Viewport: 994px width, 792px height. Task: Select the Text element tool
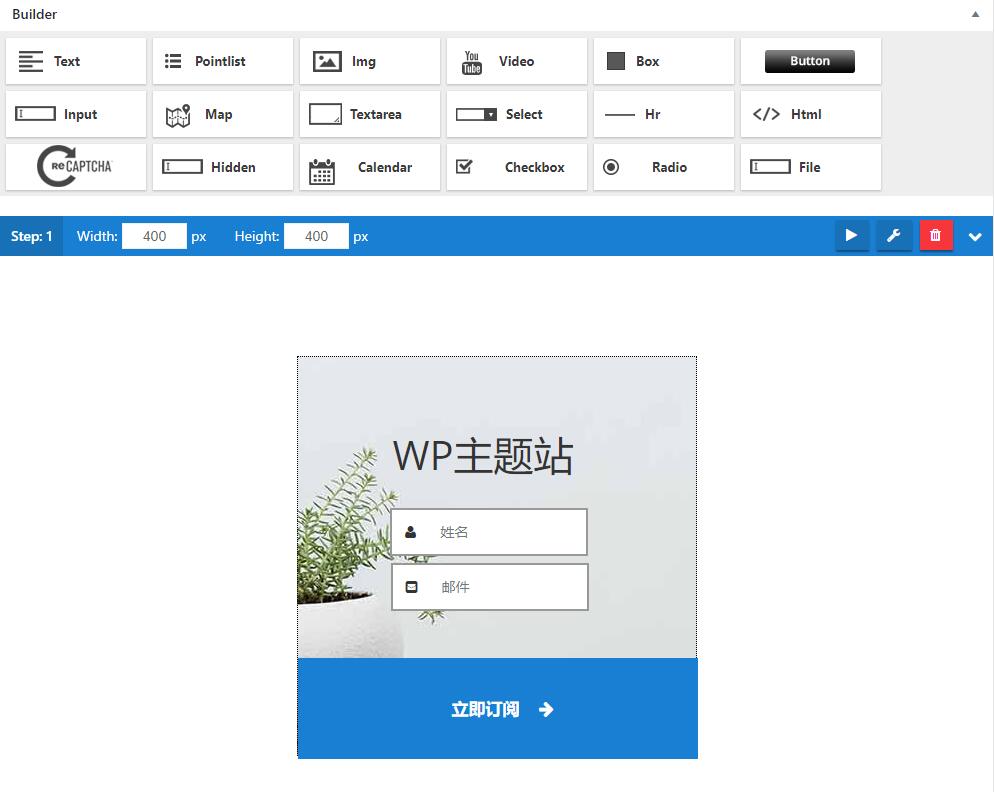(x=75, y=60)
